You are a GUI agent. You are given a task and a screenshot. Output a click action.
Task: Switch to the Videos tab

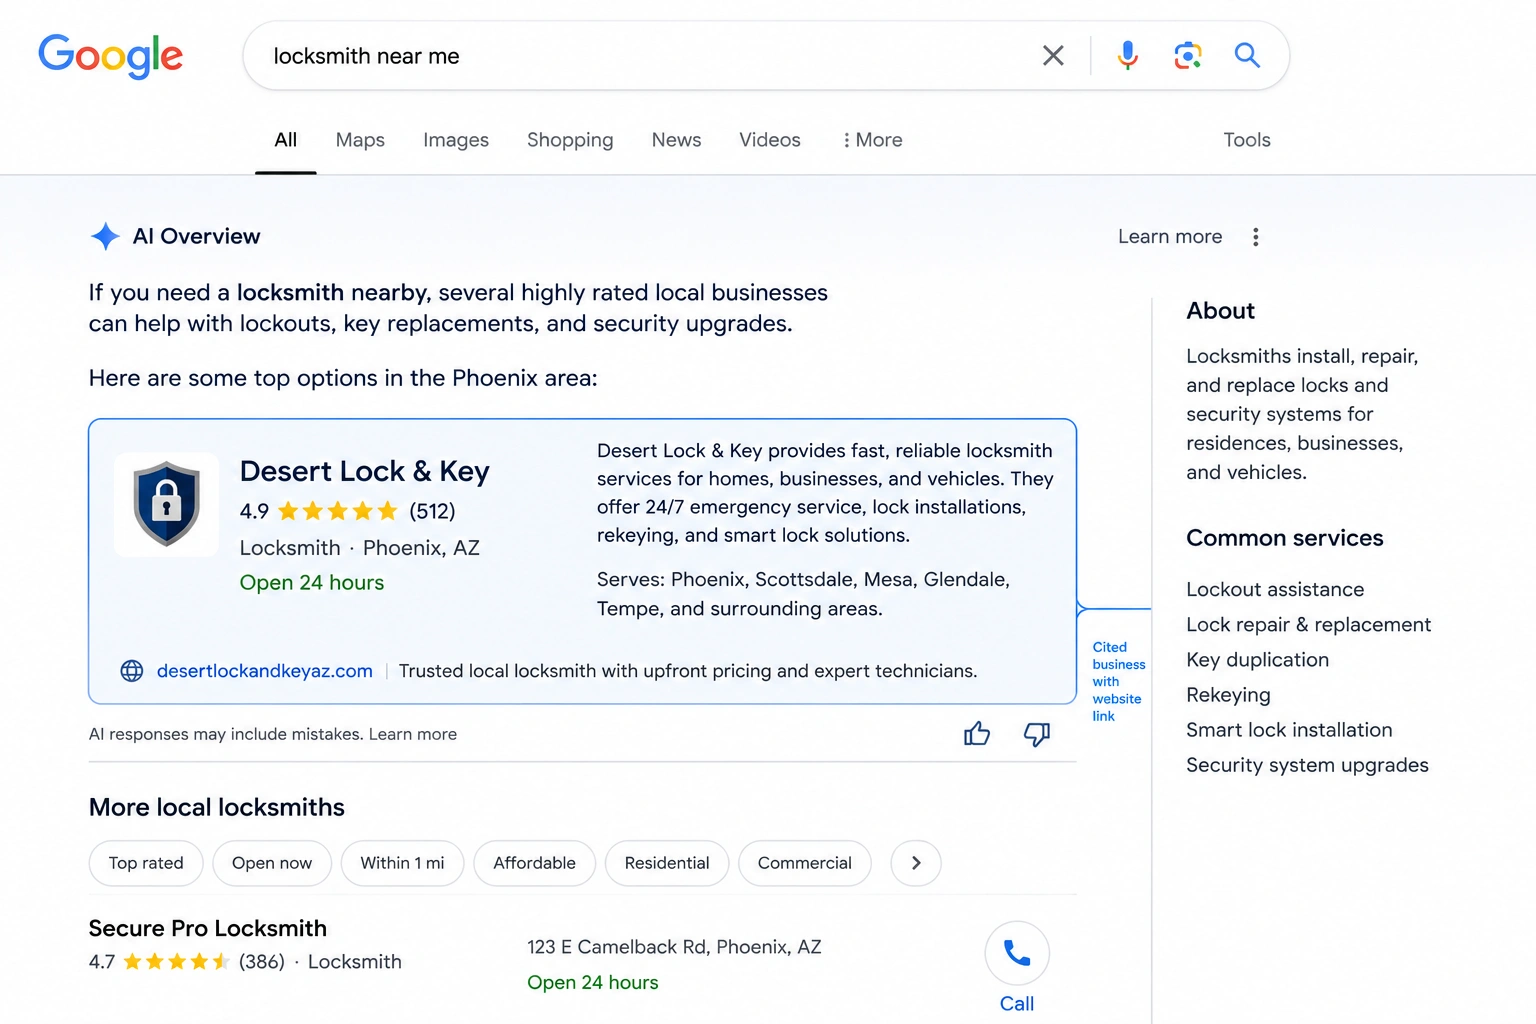click(770, 140)
